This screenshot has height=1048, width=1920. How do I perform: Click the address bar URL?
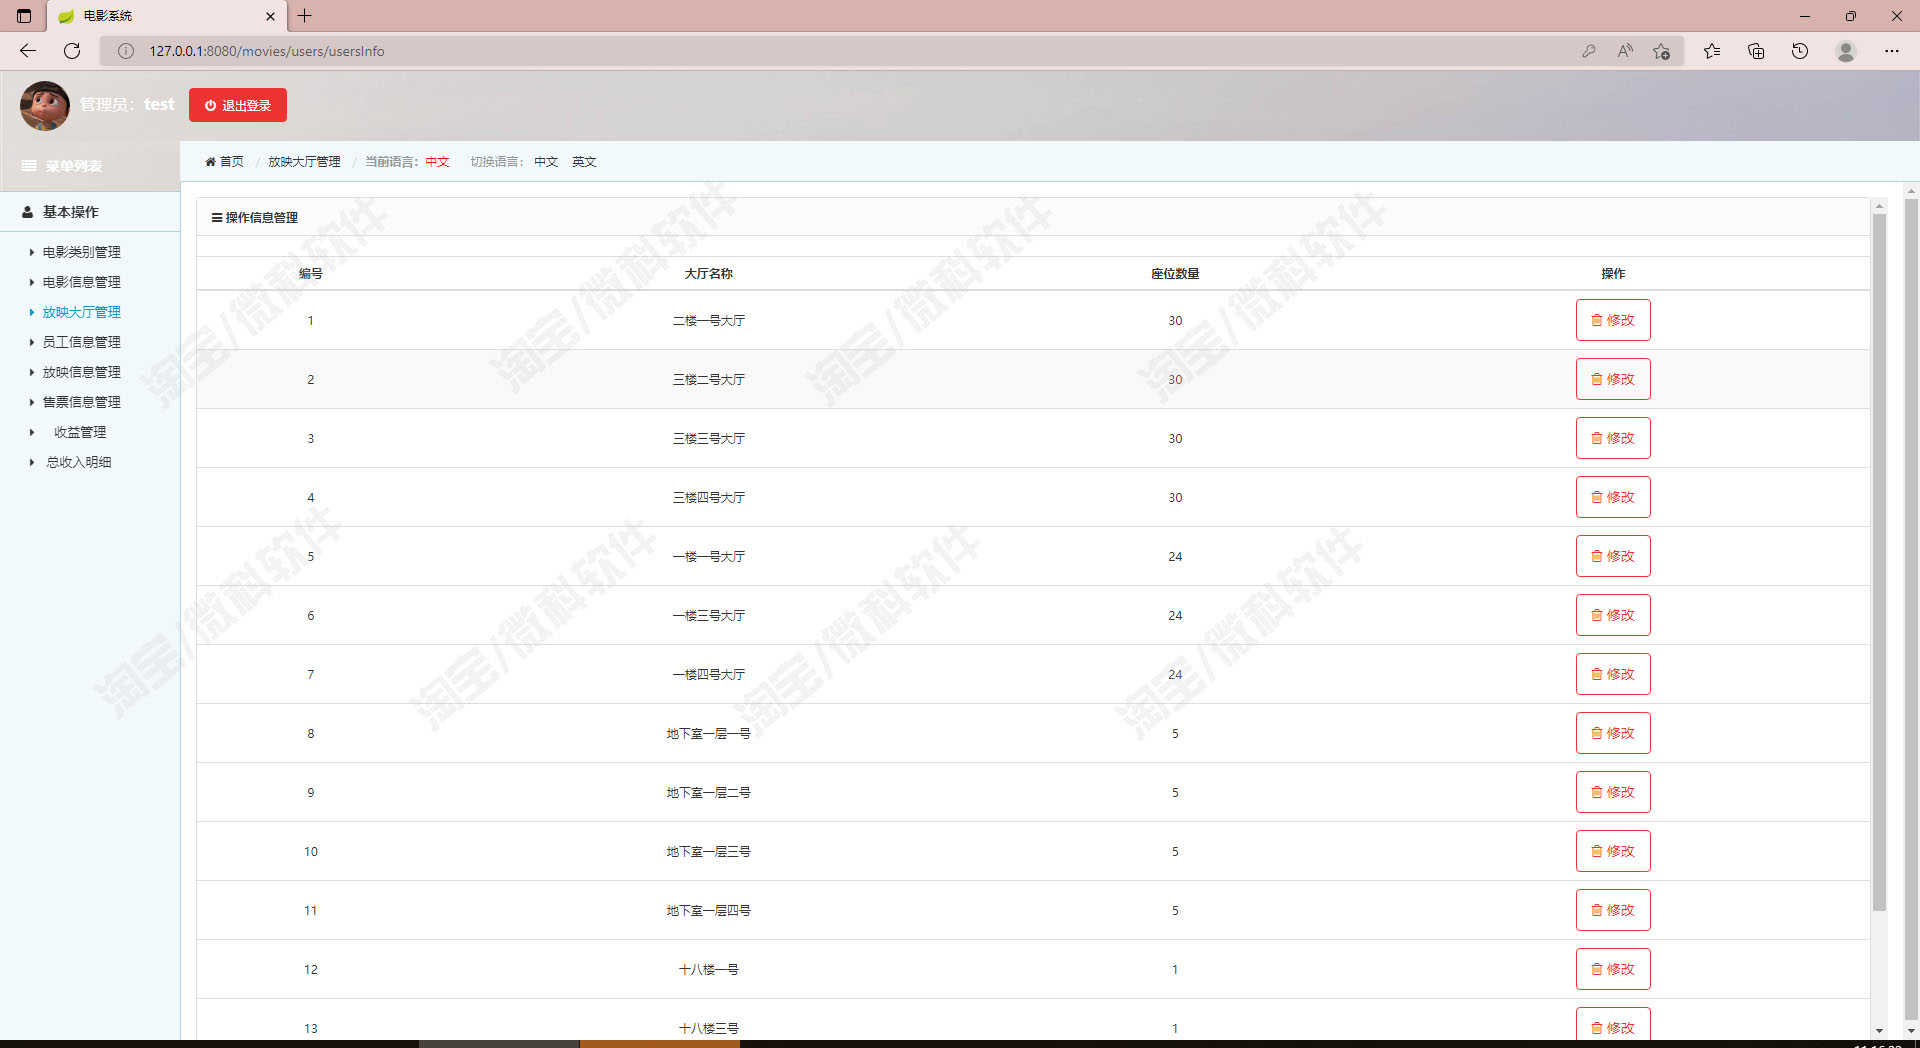coord(267,51)
